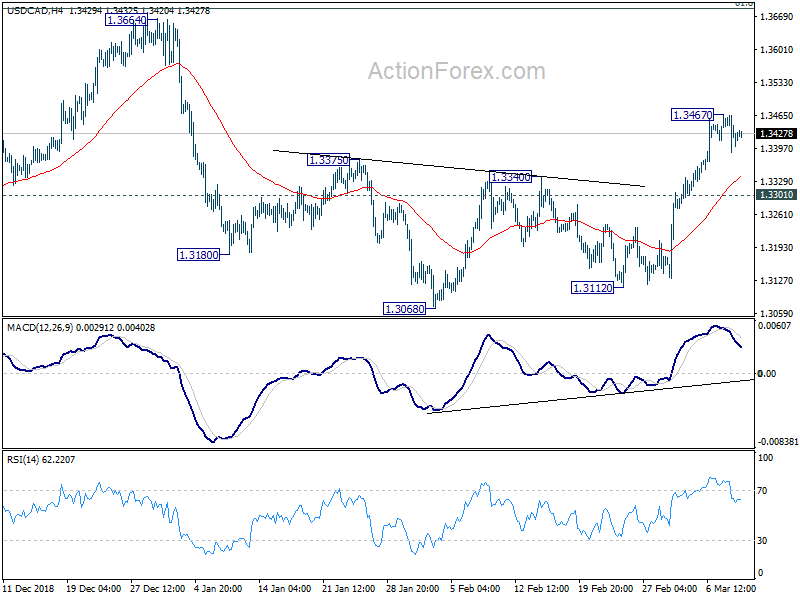Click the 1.34650 price axis value
The width and height of the screenshot is (800, 600).
tap(777, 116)
